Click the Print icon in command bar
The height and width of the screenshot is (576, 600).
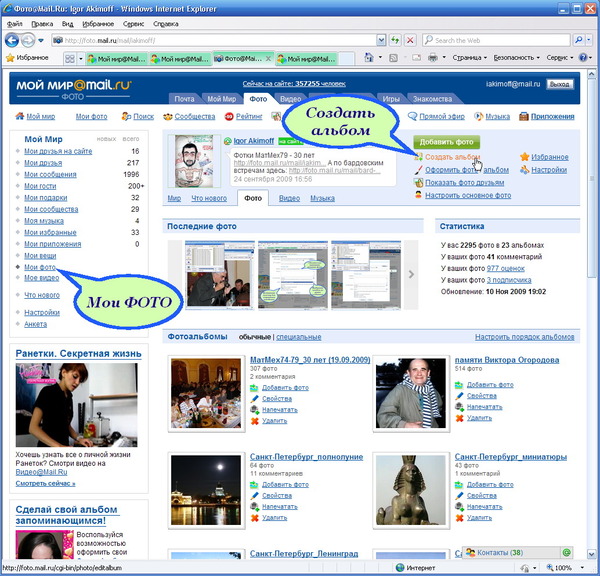tap(433, 58)
